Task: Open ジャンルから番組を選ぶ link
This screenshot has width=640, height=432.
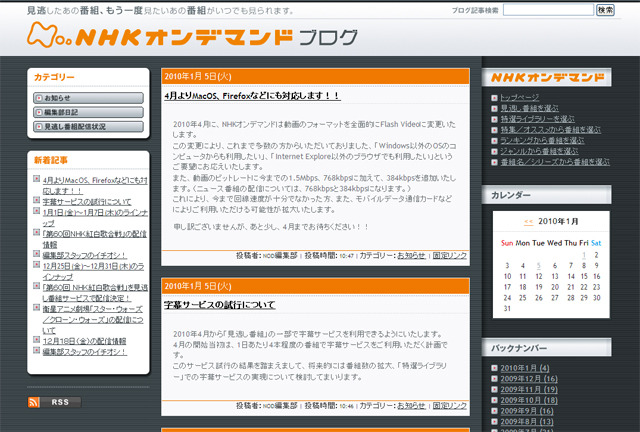Action: coord(539,151)
